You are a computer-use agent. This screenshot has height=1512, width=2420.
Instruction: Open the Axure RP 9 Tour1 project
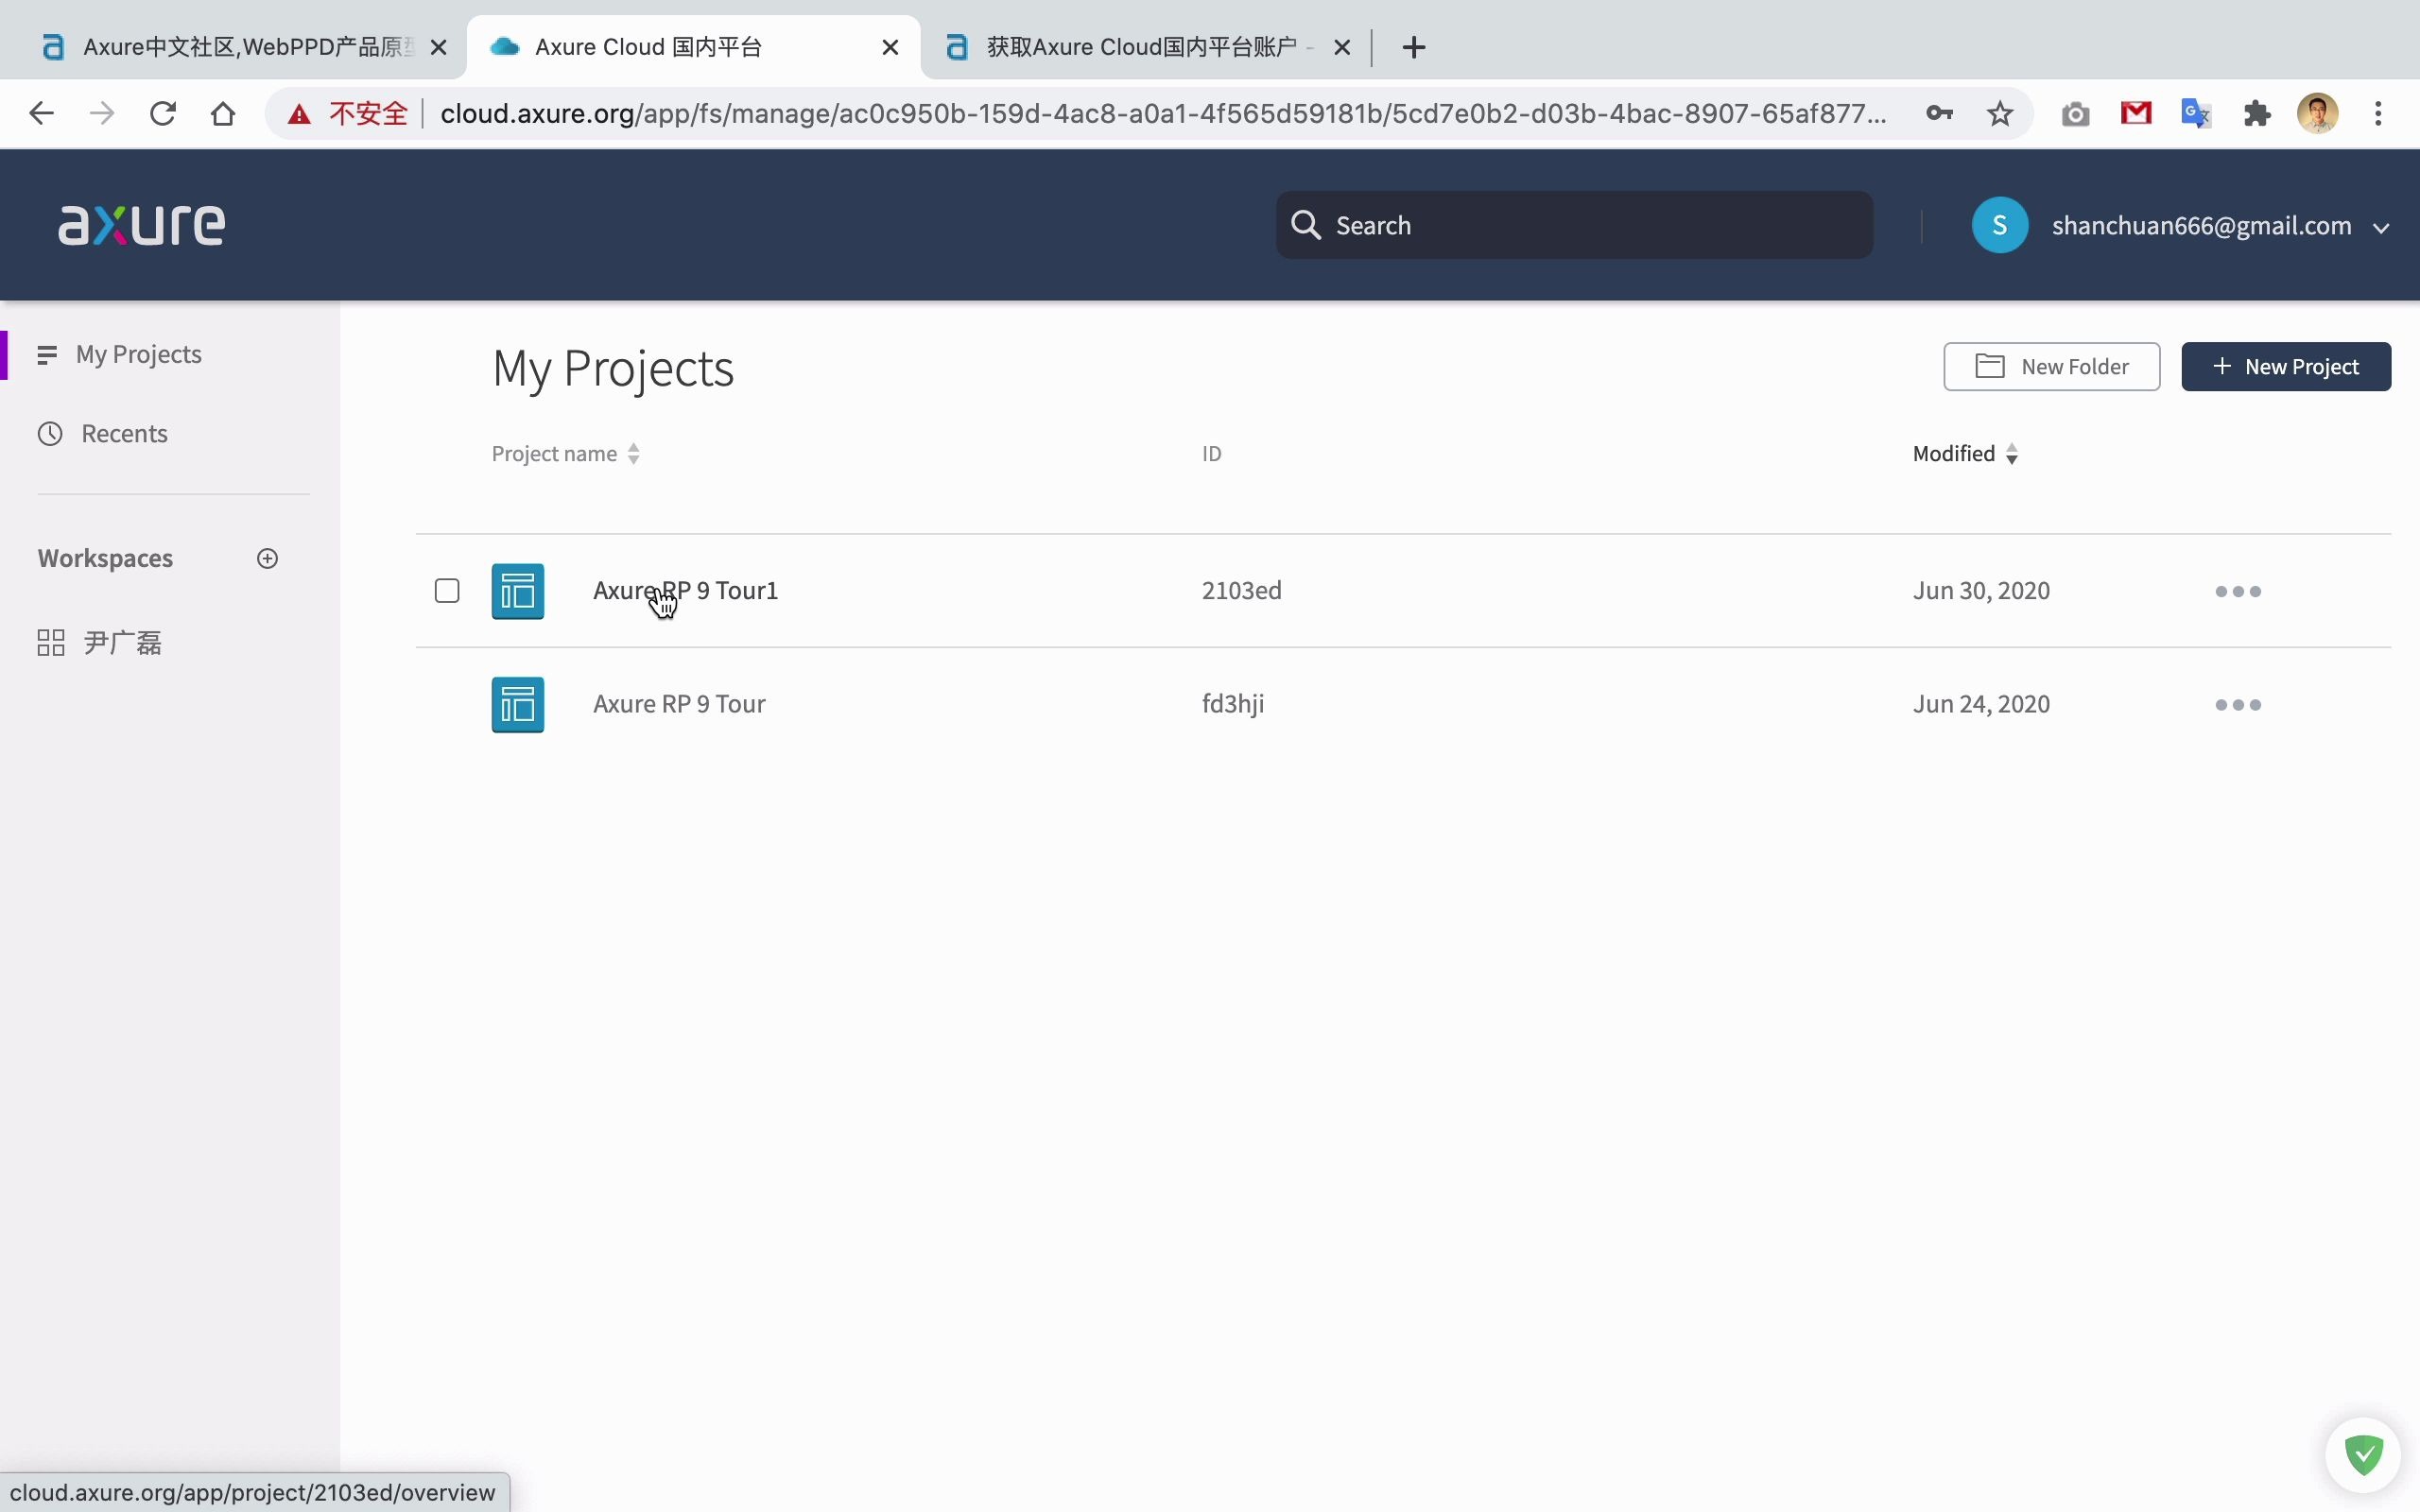(685, 590)
